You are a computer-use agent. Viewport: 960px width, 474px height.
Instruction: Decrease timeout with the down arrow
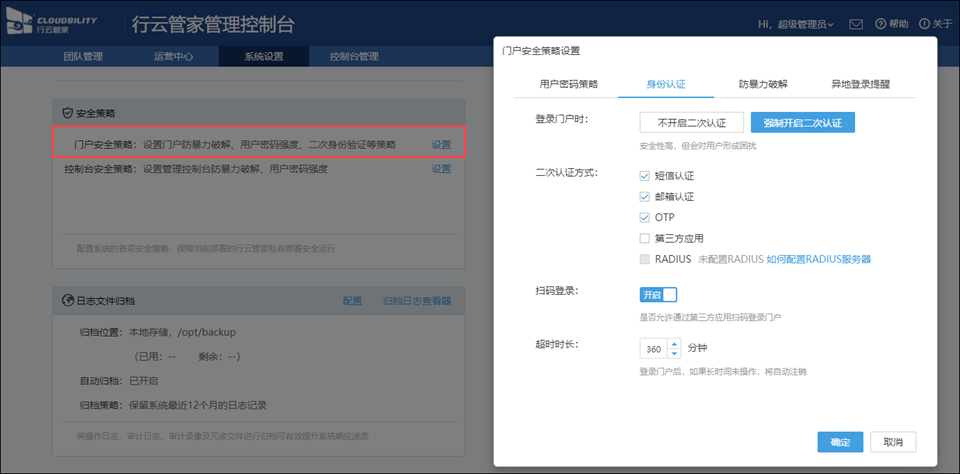[673, 354]
